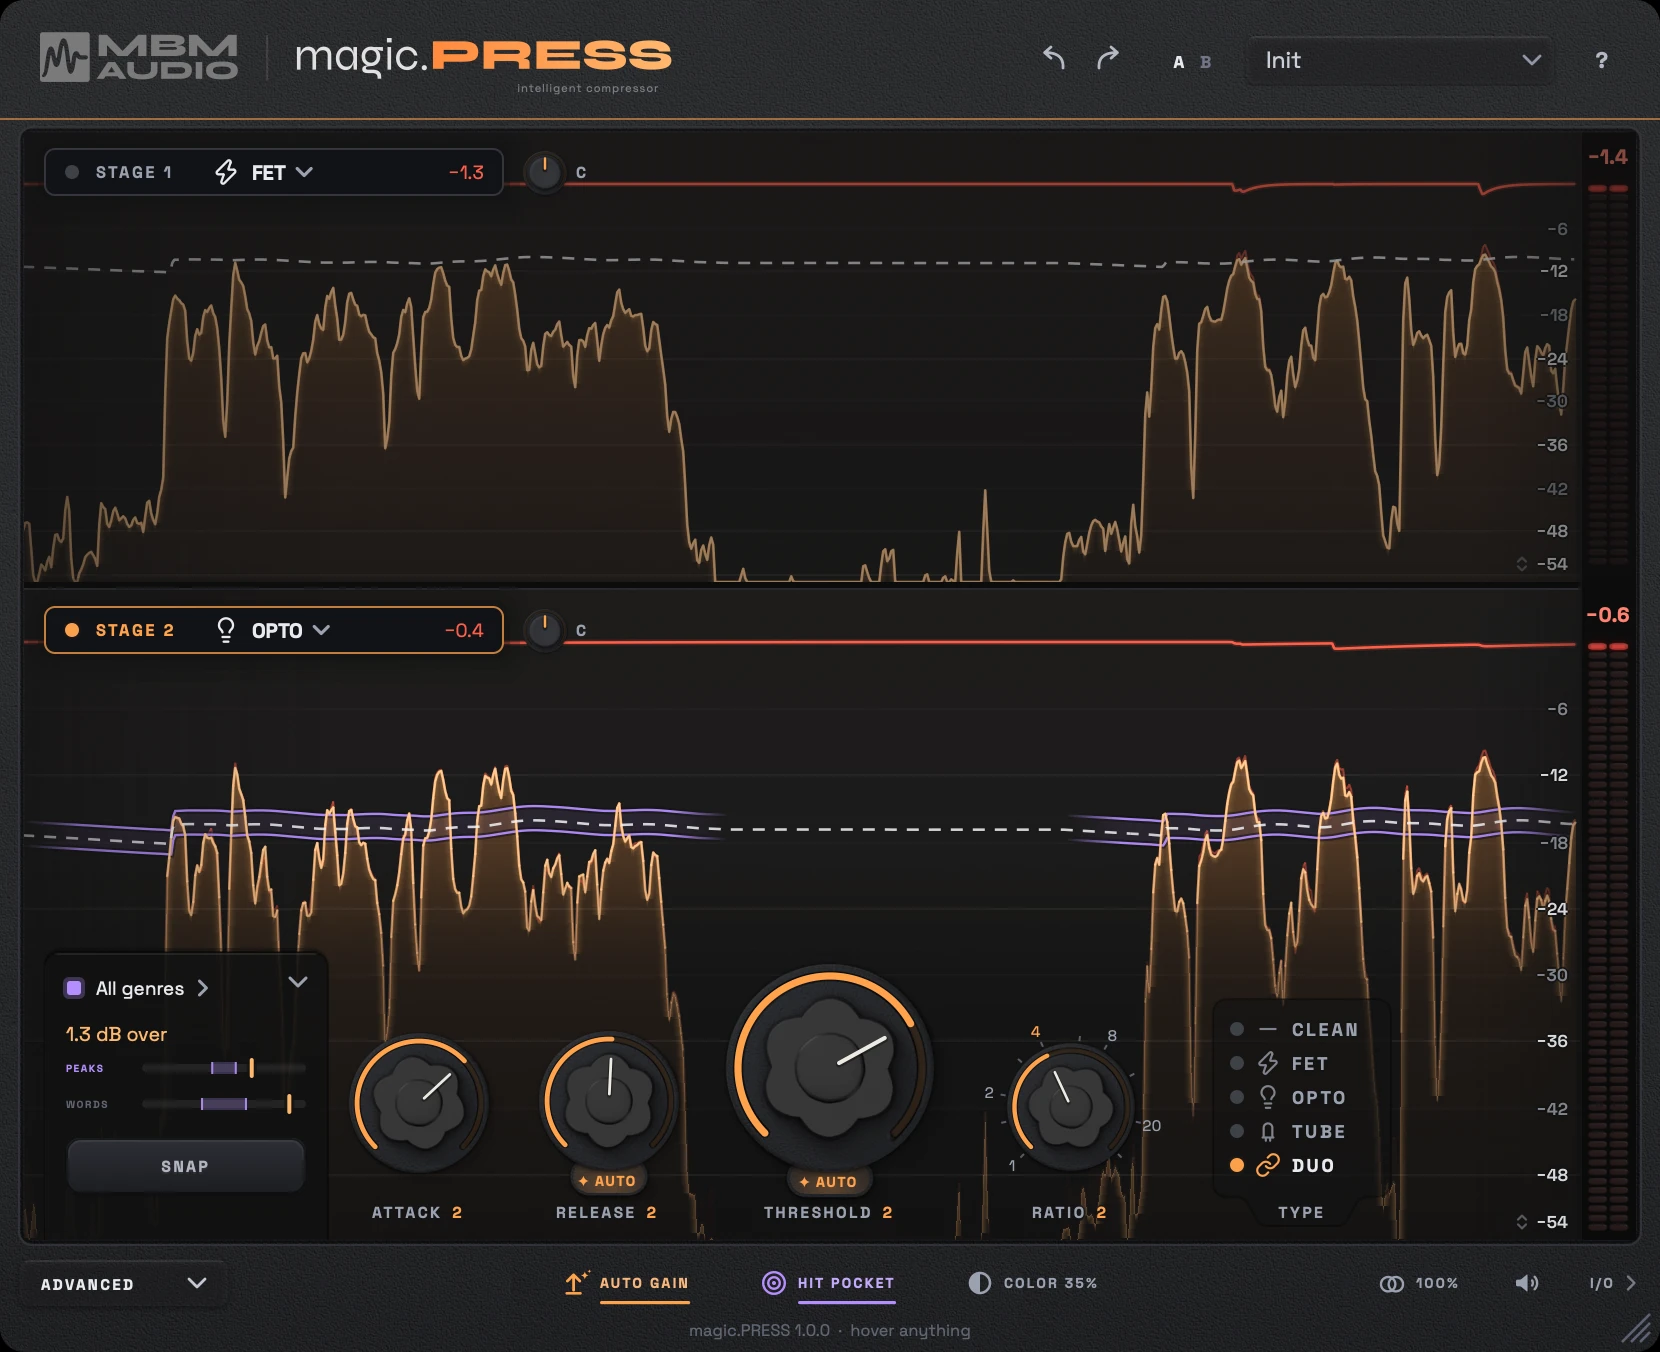This screenshot has height=1352, width=1660.
Task: Click the PEAKS slider
Action: (224, 1068)
